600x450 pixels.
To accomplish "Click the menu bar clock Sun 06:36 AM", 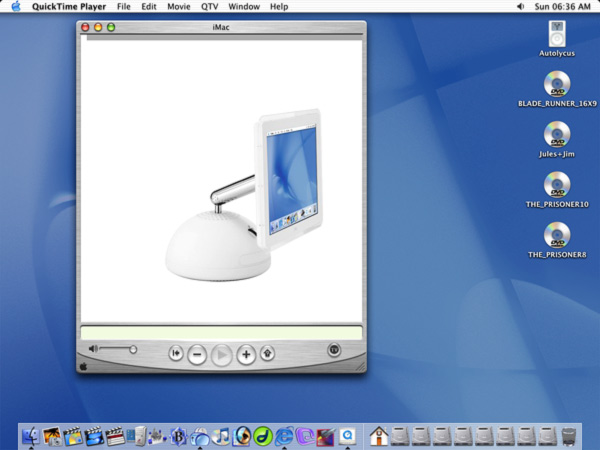I will click(562, 7).
